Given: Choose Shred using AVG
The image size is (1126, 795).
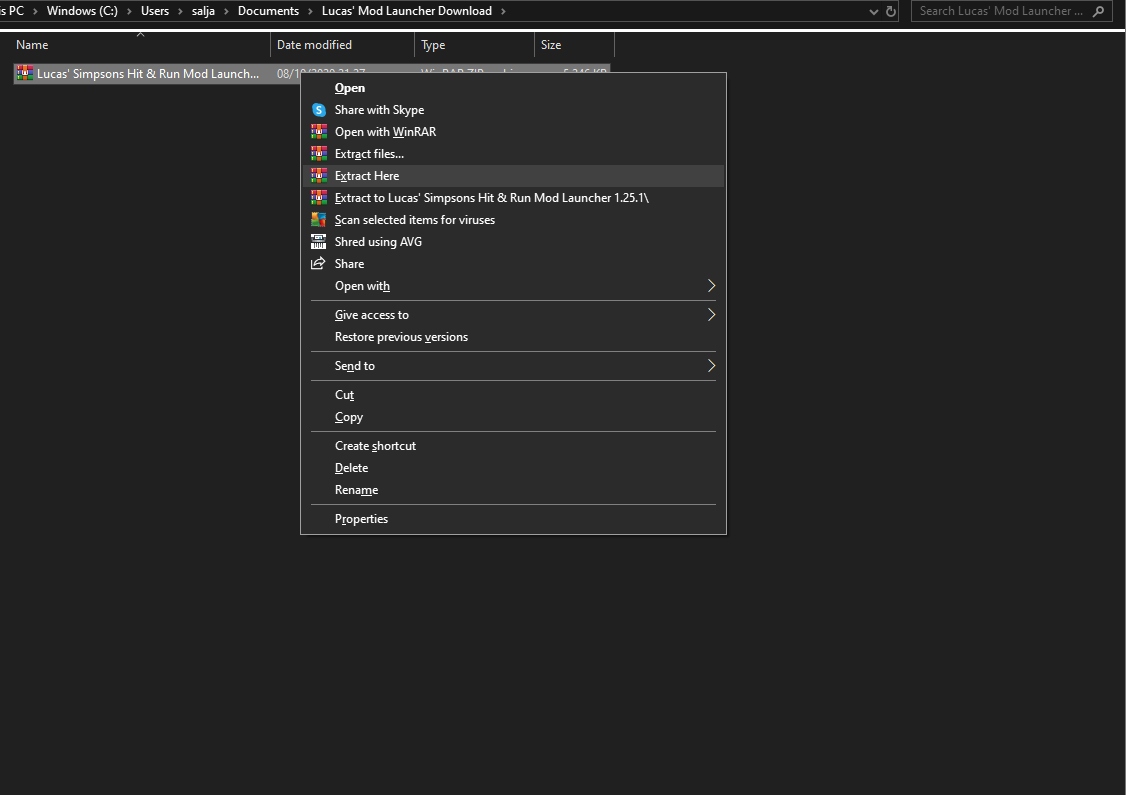Looking at the screenshot, I should pos(513,242).
